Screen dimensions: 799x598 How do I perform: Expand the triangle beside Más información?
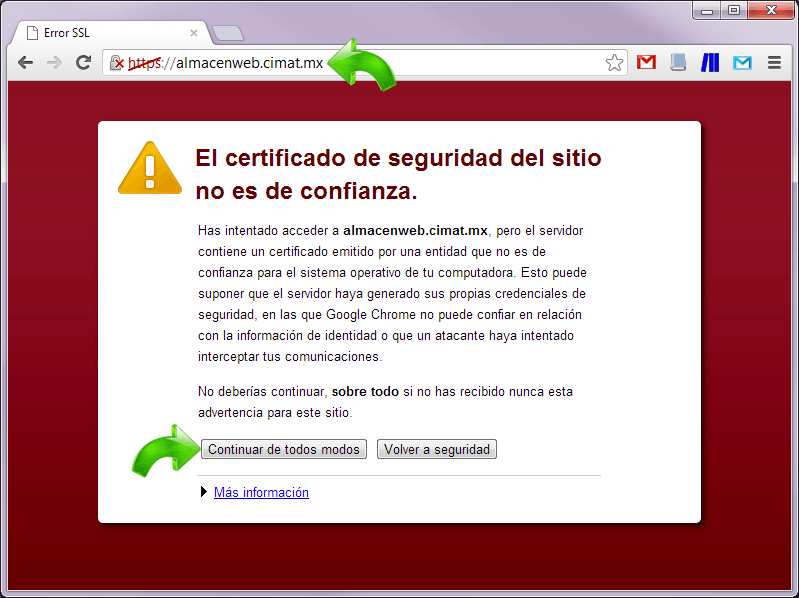[x=205, y=492]
